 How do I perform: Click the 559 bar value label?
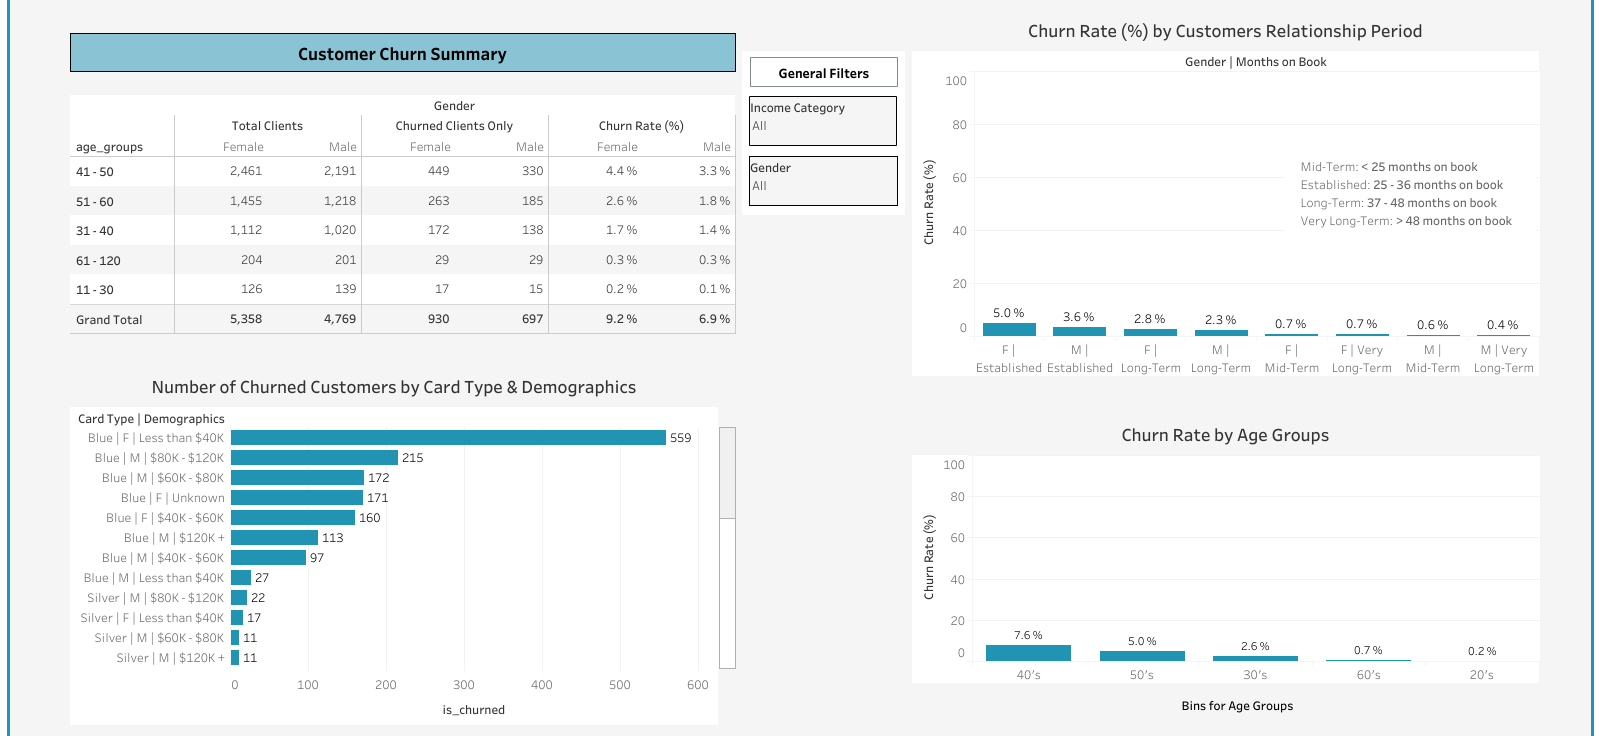click(681, 438)
